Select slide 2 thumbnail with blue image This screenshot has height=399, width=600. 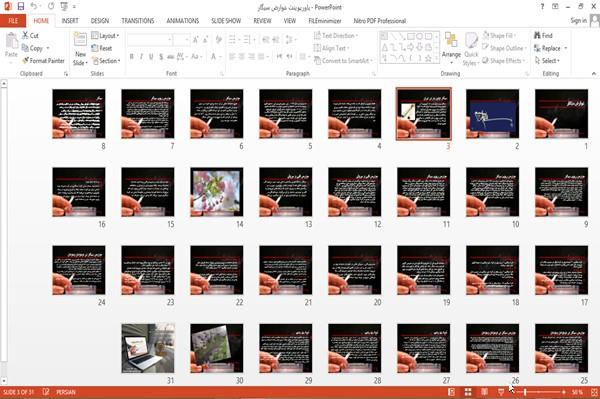(x=492, y=114)
